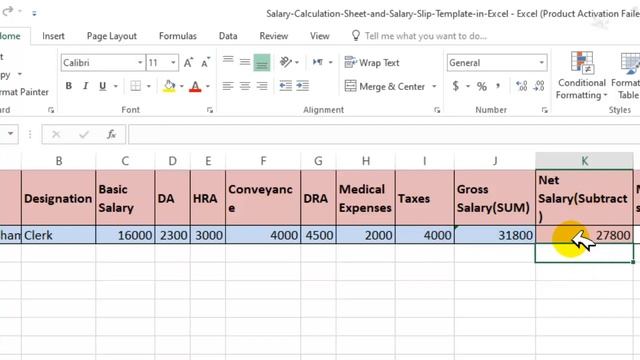Select Bottom Align icon
The height and width of the screenshot is (360, 640).
262,62
